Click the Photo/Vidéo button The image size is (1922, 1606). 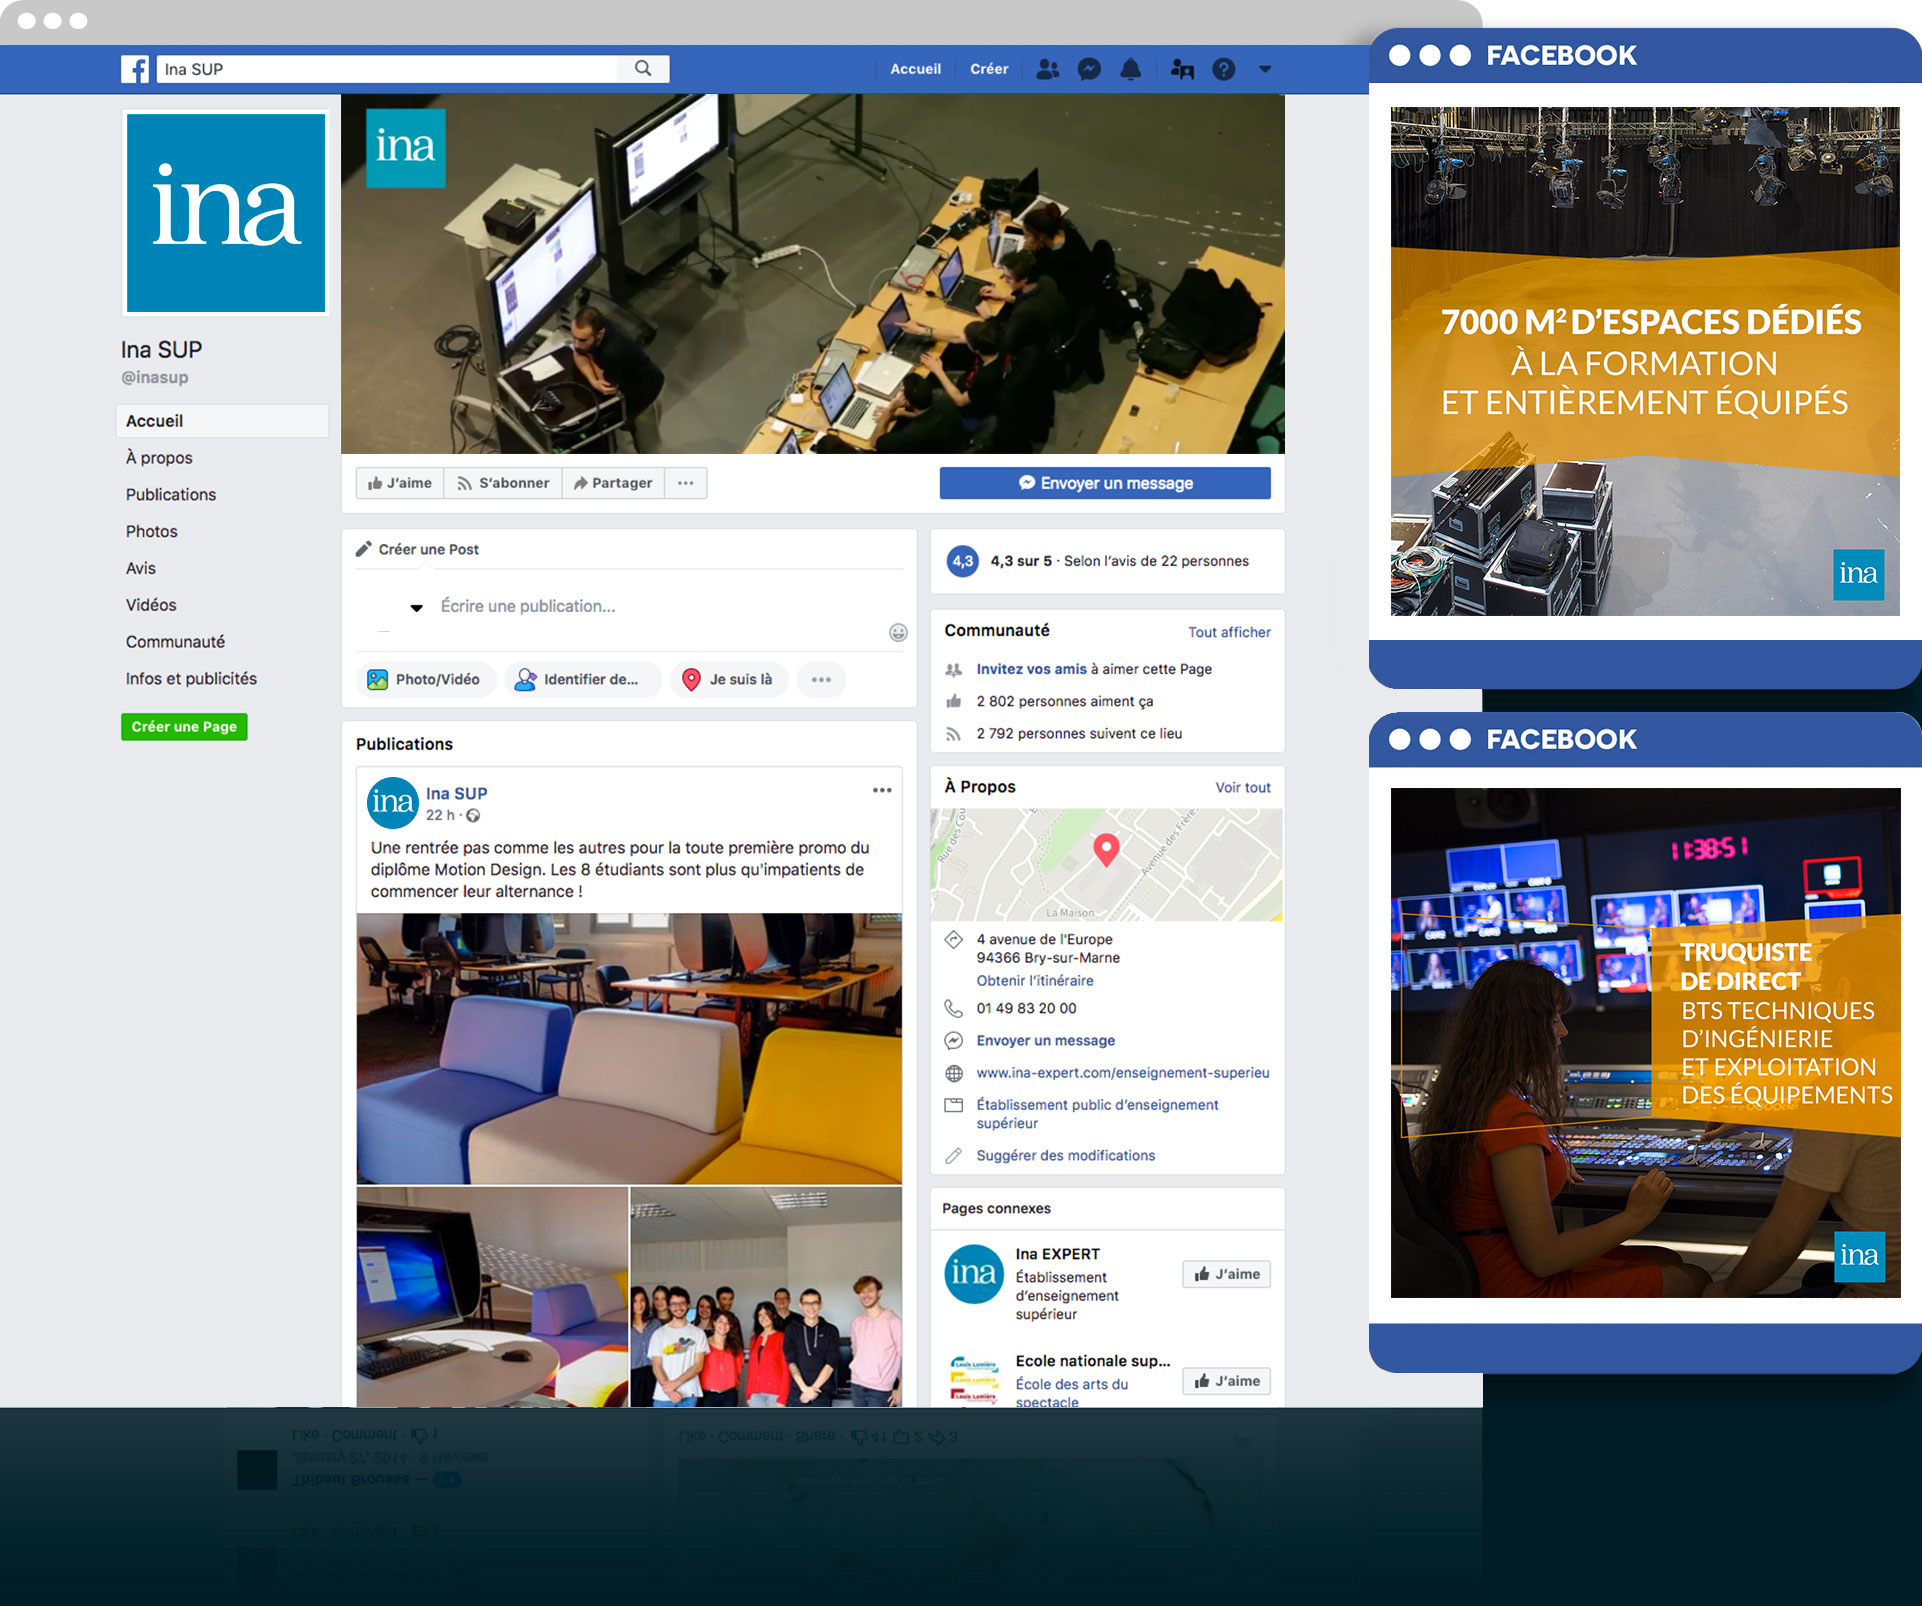point(425,679)
